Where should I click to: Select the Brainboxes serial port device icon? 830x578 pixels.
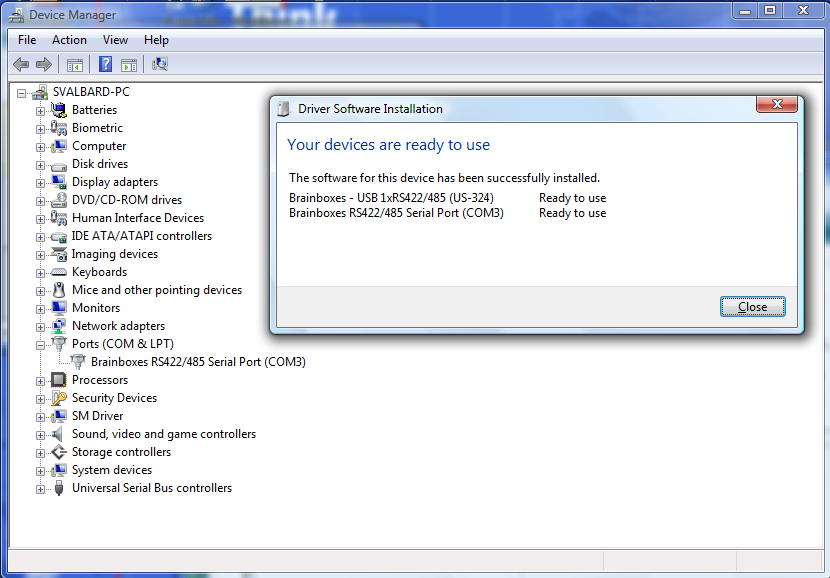[x=78, y=362]
